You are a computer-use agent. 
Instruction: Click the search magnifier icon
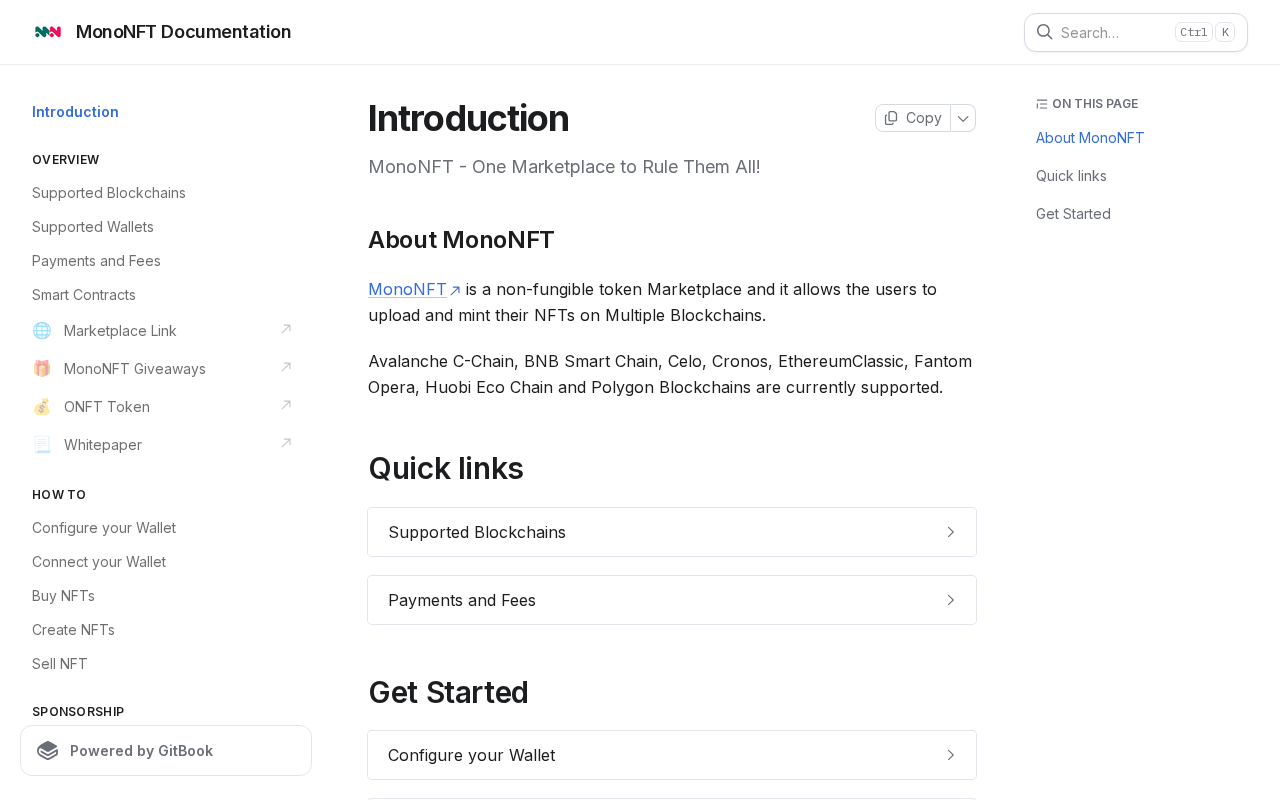(1044, 32)
